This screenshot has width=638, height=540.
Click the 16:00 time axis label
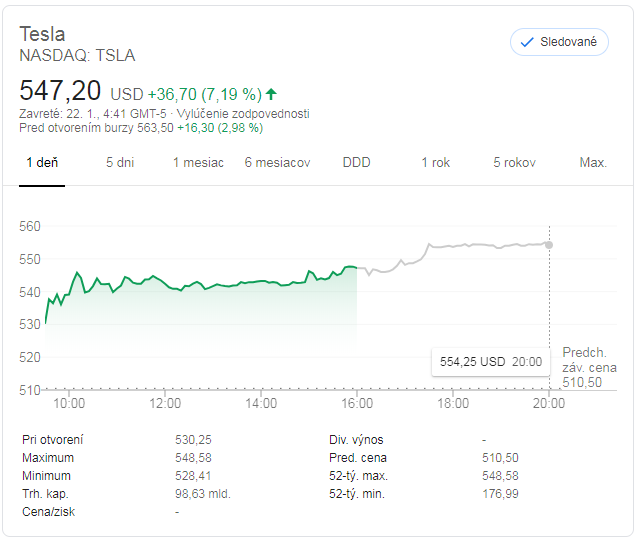pyautogui.click(x=357, y=403)
